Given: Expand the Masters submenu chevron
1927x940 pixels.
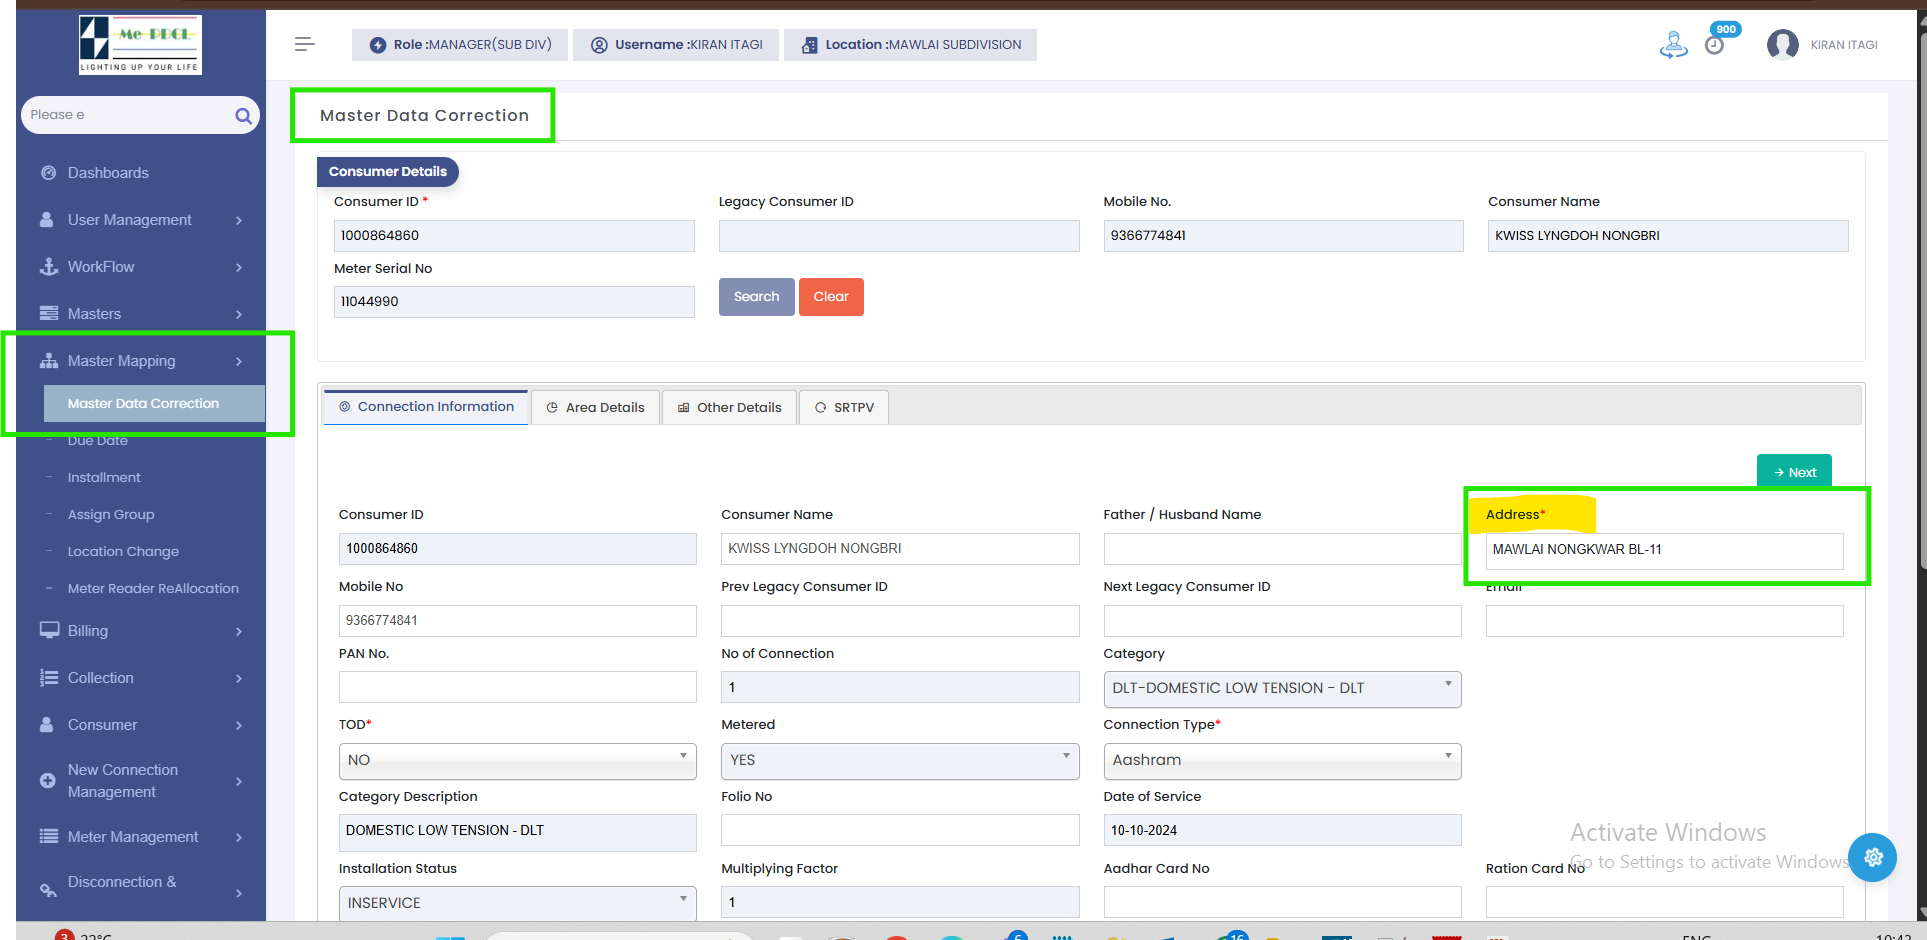Looking at the screenshot, I should pyautogui.click(x=239, y=314).
